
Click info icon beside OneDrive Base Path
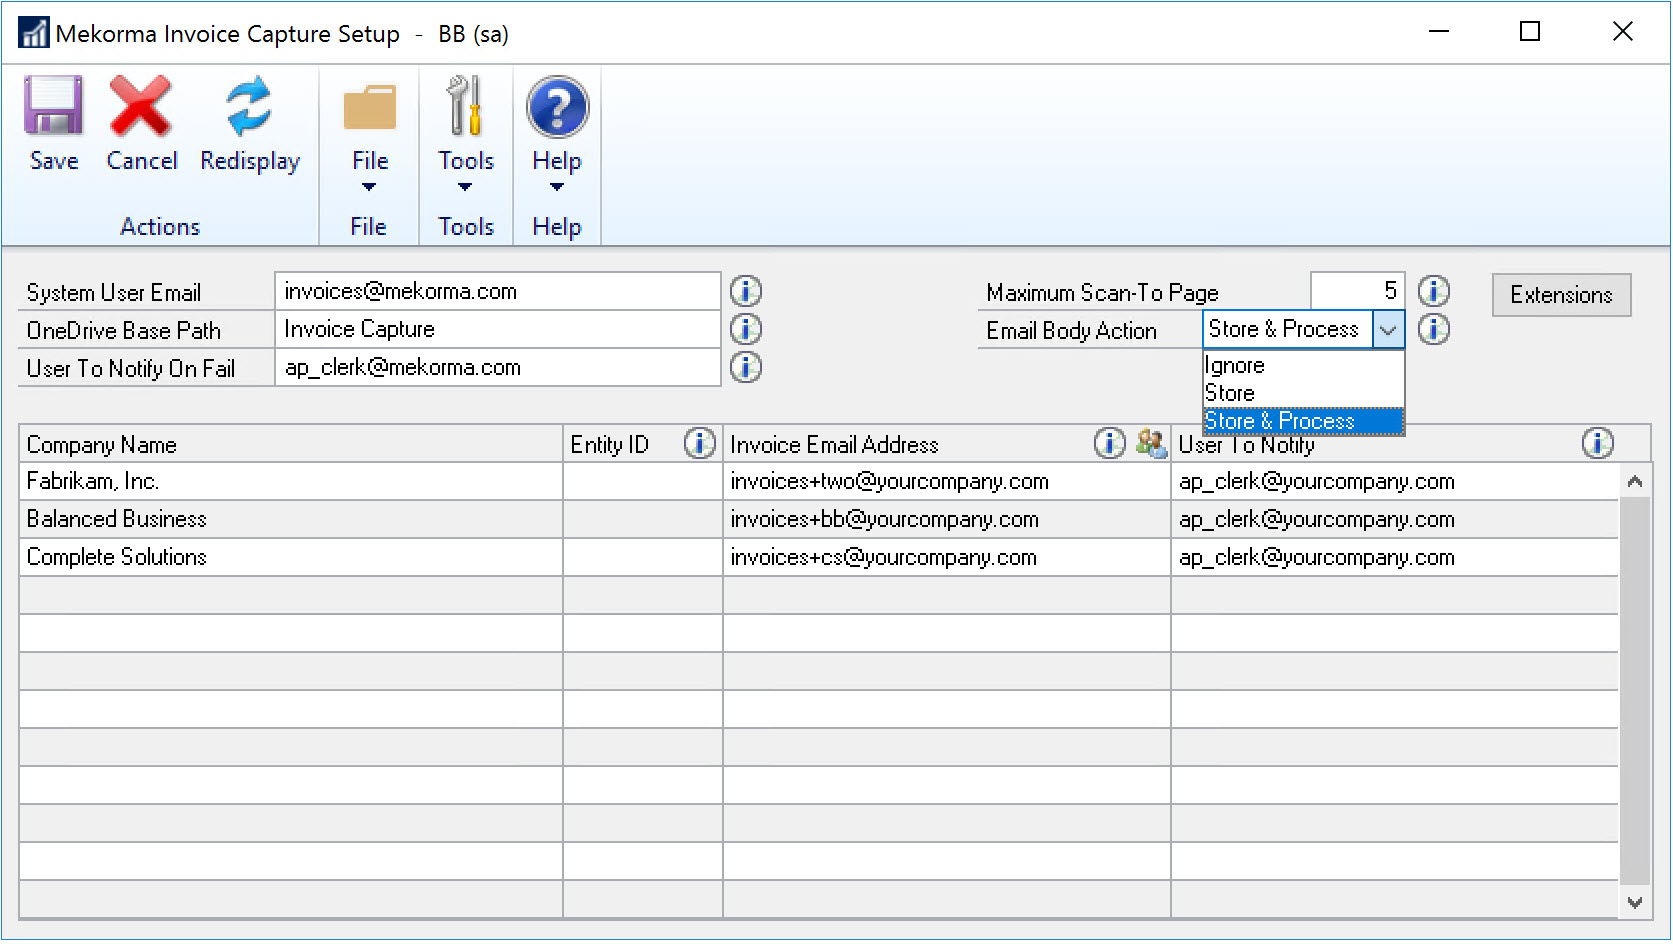[745, 329]
